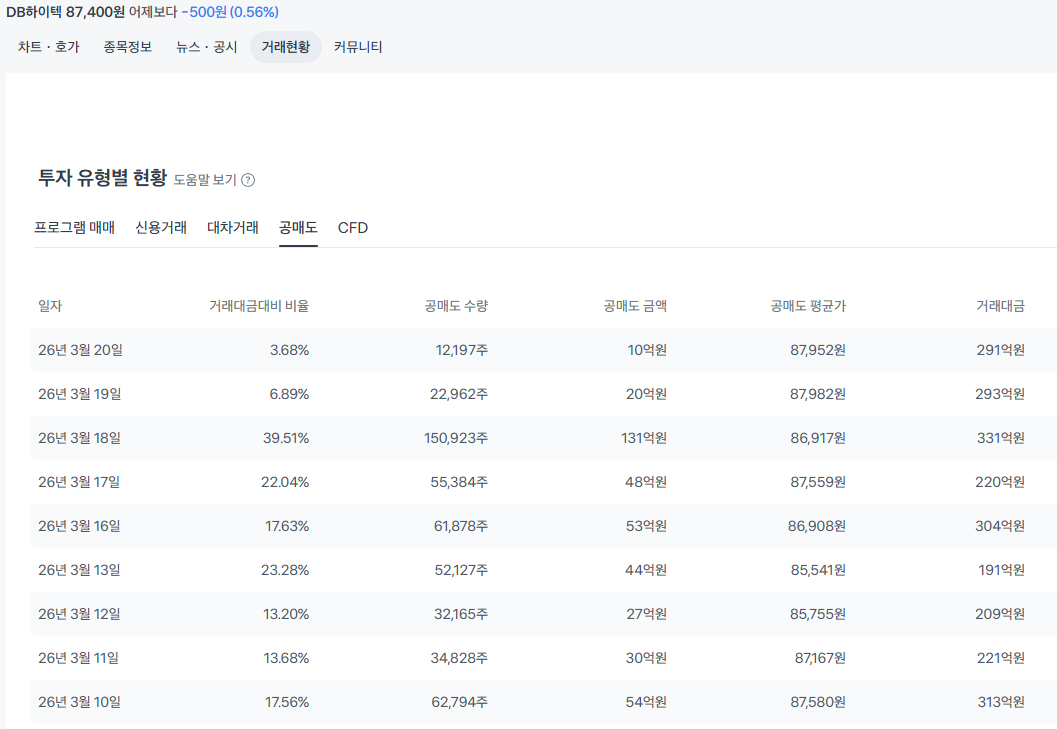Click the 13.68% ratio value

[286, 658]
